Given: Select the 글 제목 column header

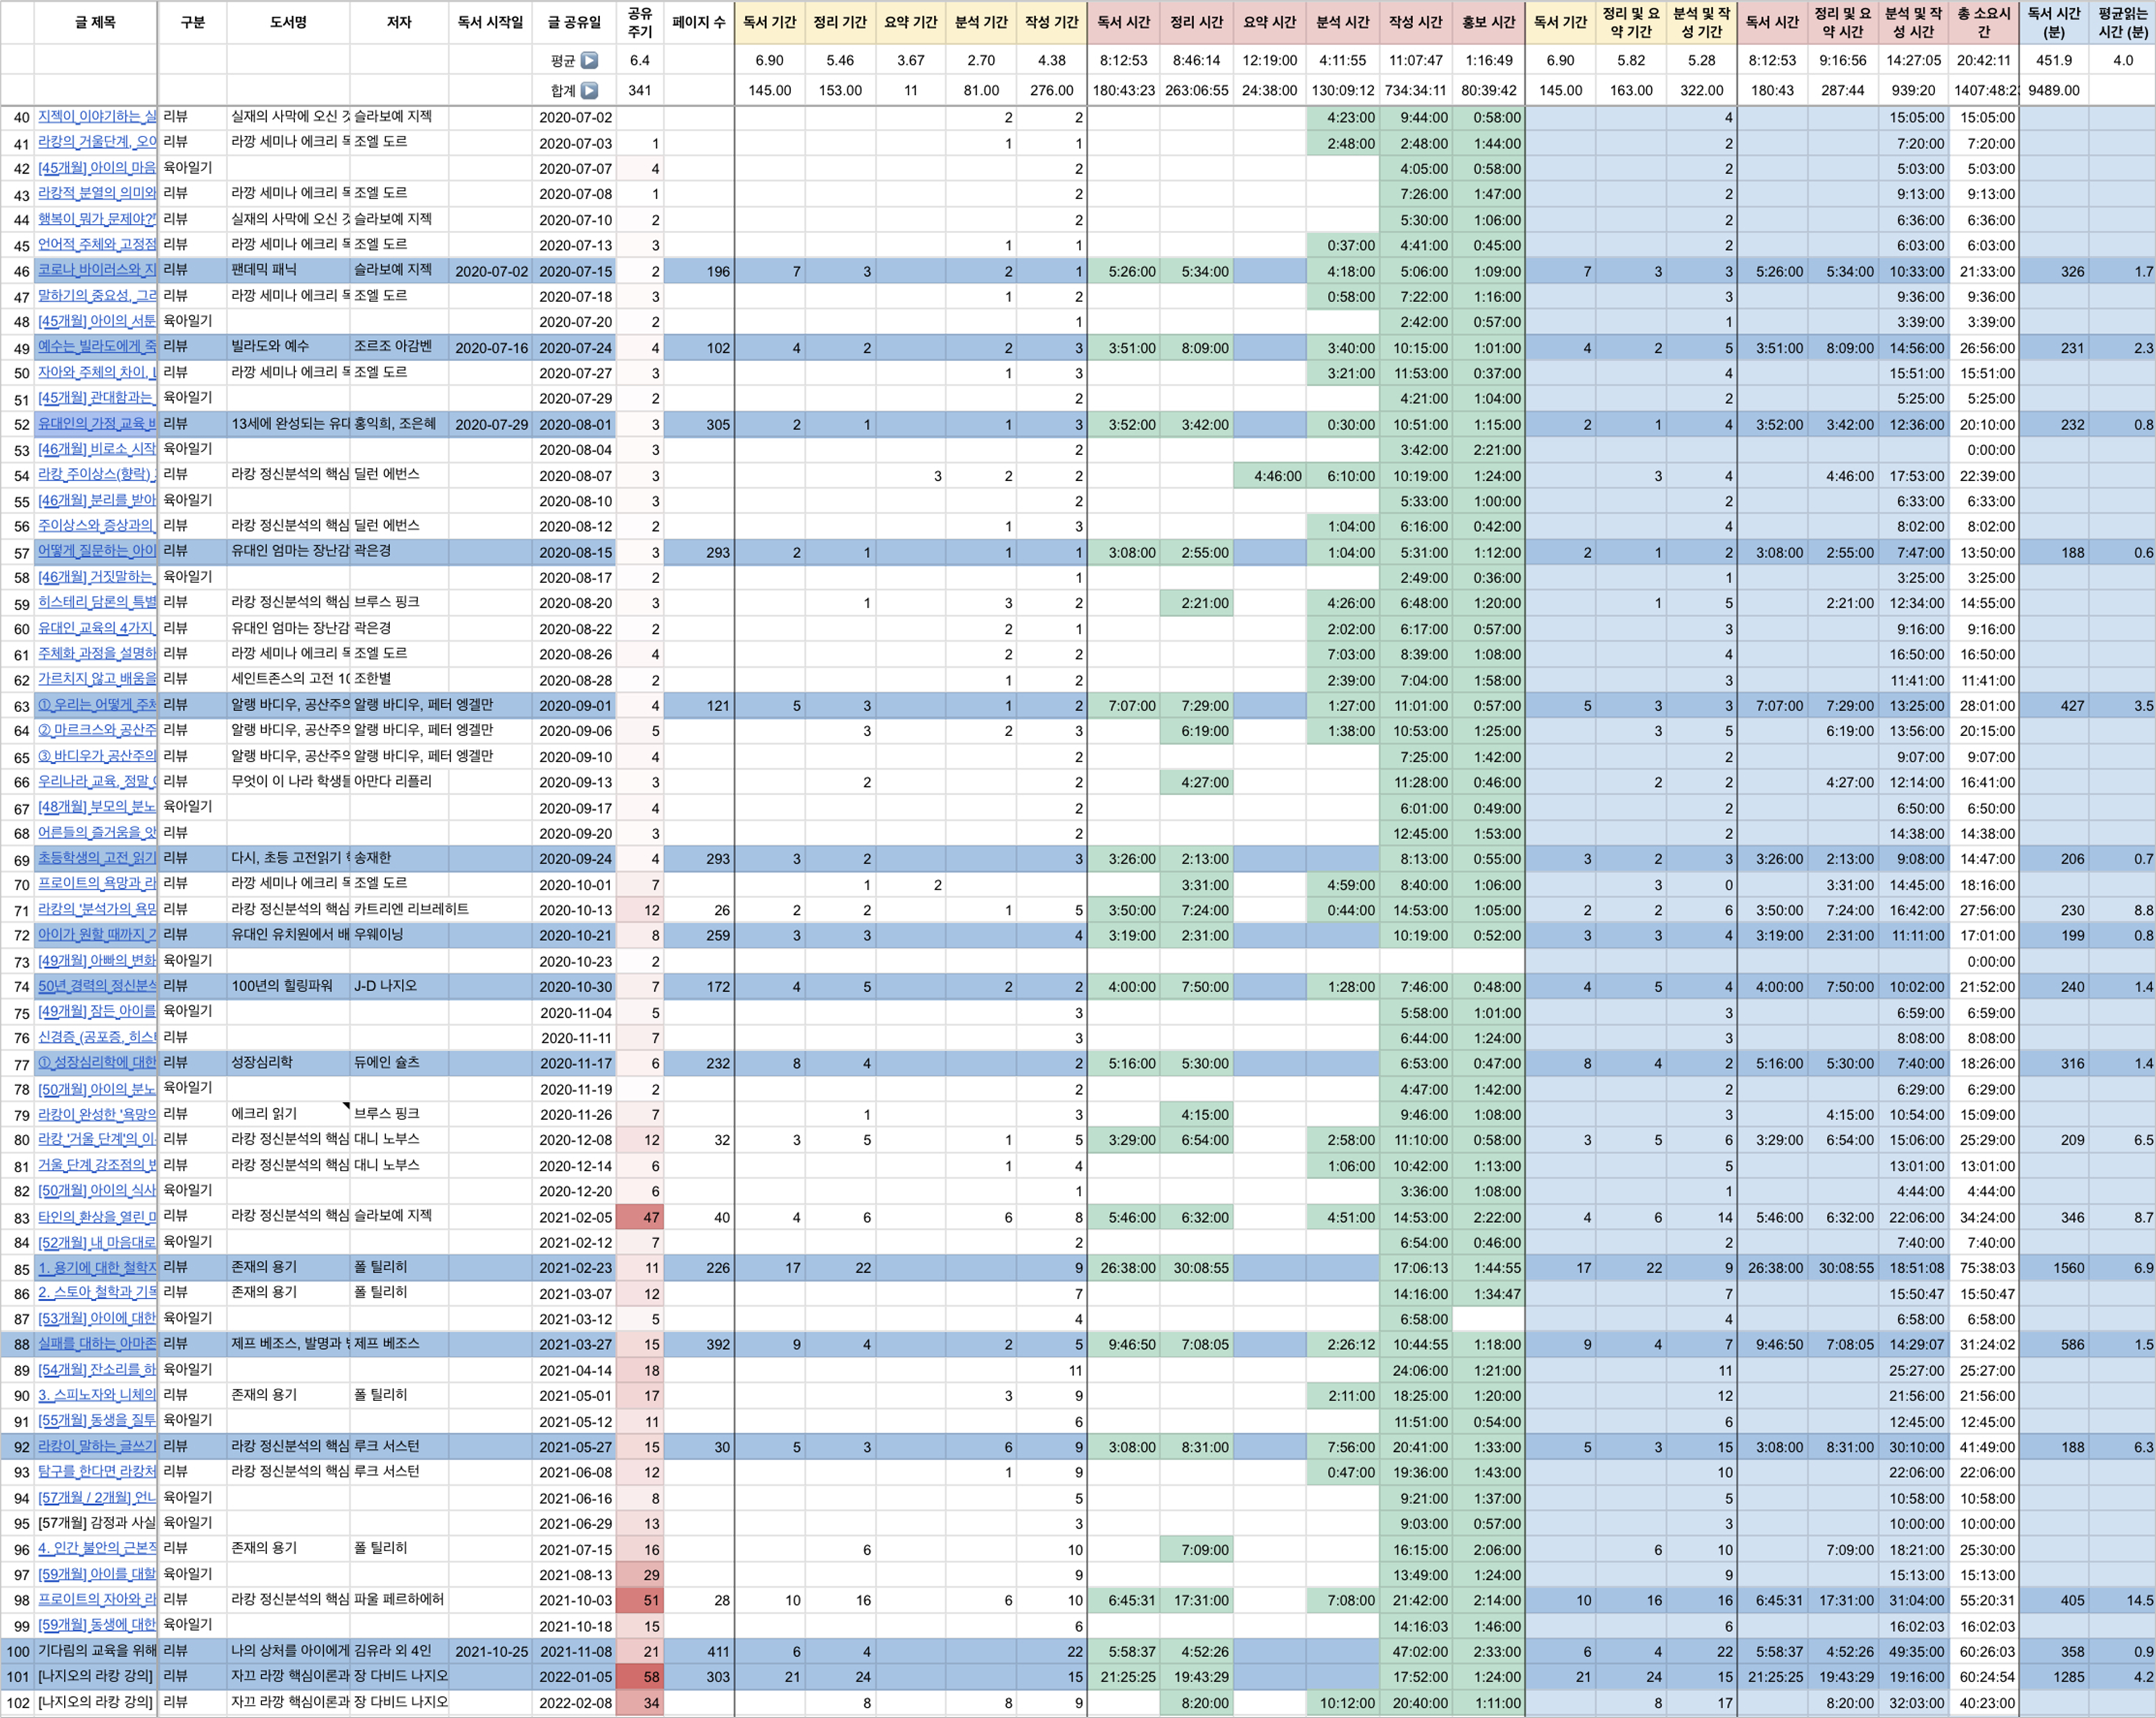Looking at the screenshot, I should click(x=95, y=22).
